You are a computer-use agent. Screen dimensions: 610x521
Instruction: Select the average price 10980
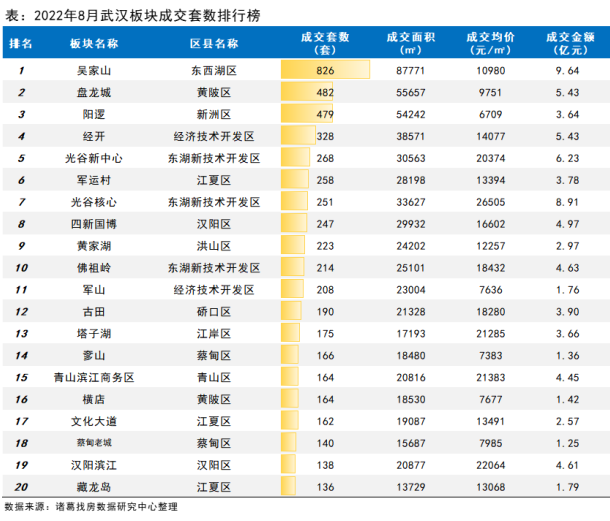tap(491, 70)
